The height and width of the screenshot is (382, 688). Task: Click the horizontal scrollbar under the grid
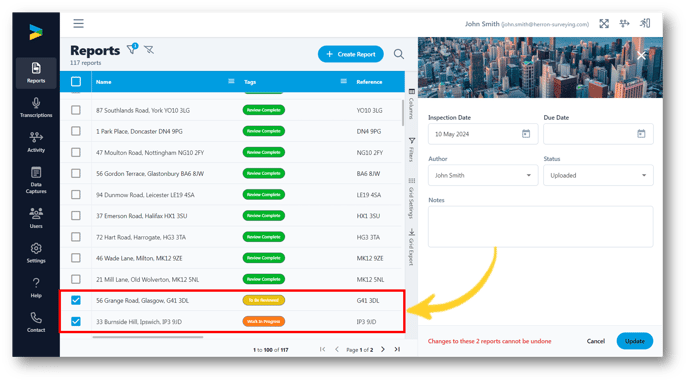tap(148, 337)
